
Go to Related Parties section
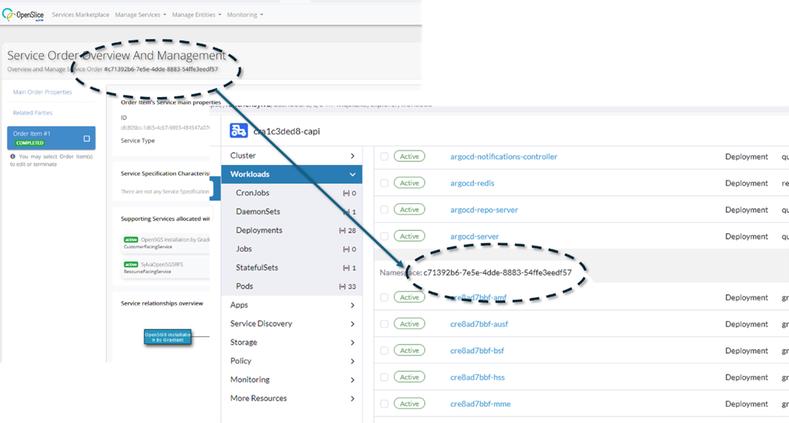tap(34, 114)
